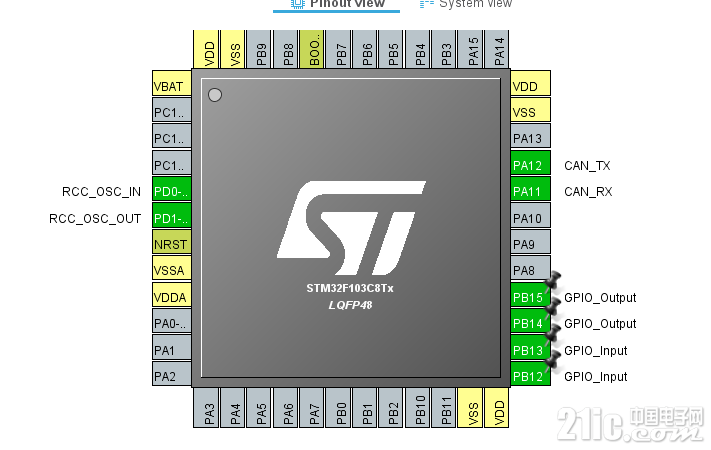Select the PA14 pin
Viewport: 711px width, 450px height.
pos(497,49)
